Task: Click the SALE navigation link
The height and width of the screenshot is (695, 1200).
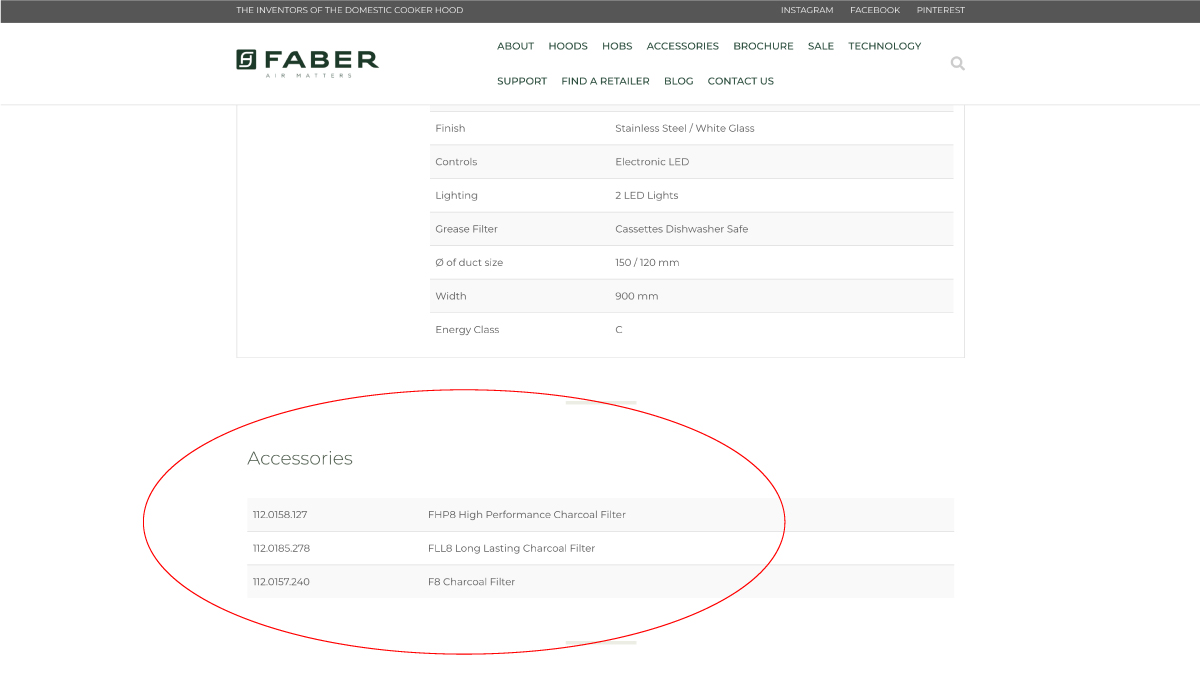Action: tap(820, 46)
